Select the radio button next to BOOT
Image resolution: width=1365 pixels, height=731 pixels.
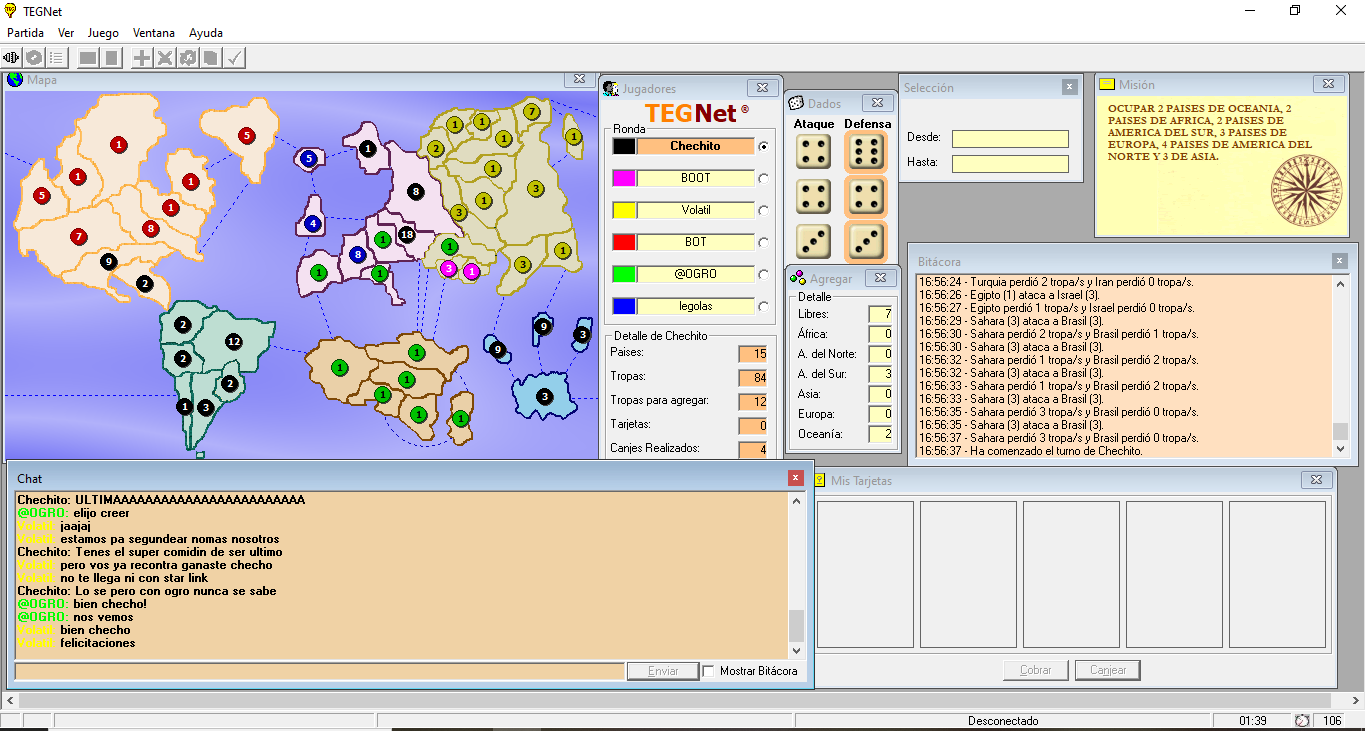[x=764, y=179]
